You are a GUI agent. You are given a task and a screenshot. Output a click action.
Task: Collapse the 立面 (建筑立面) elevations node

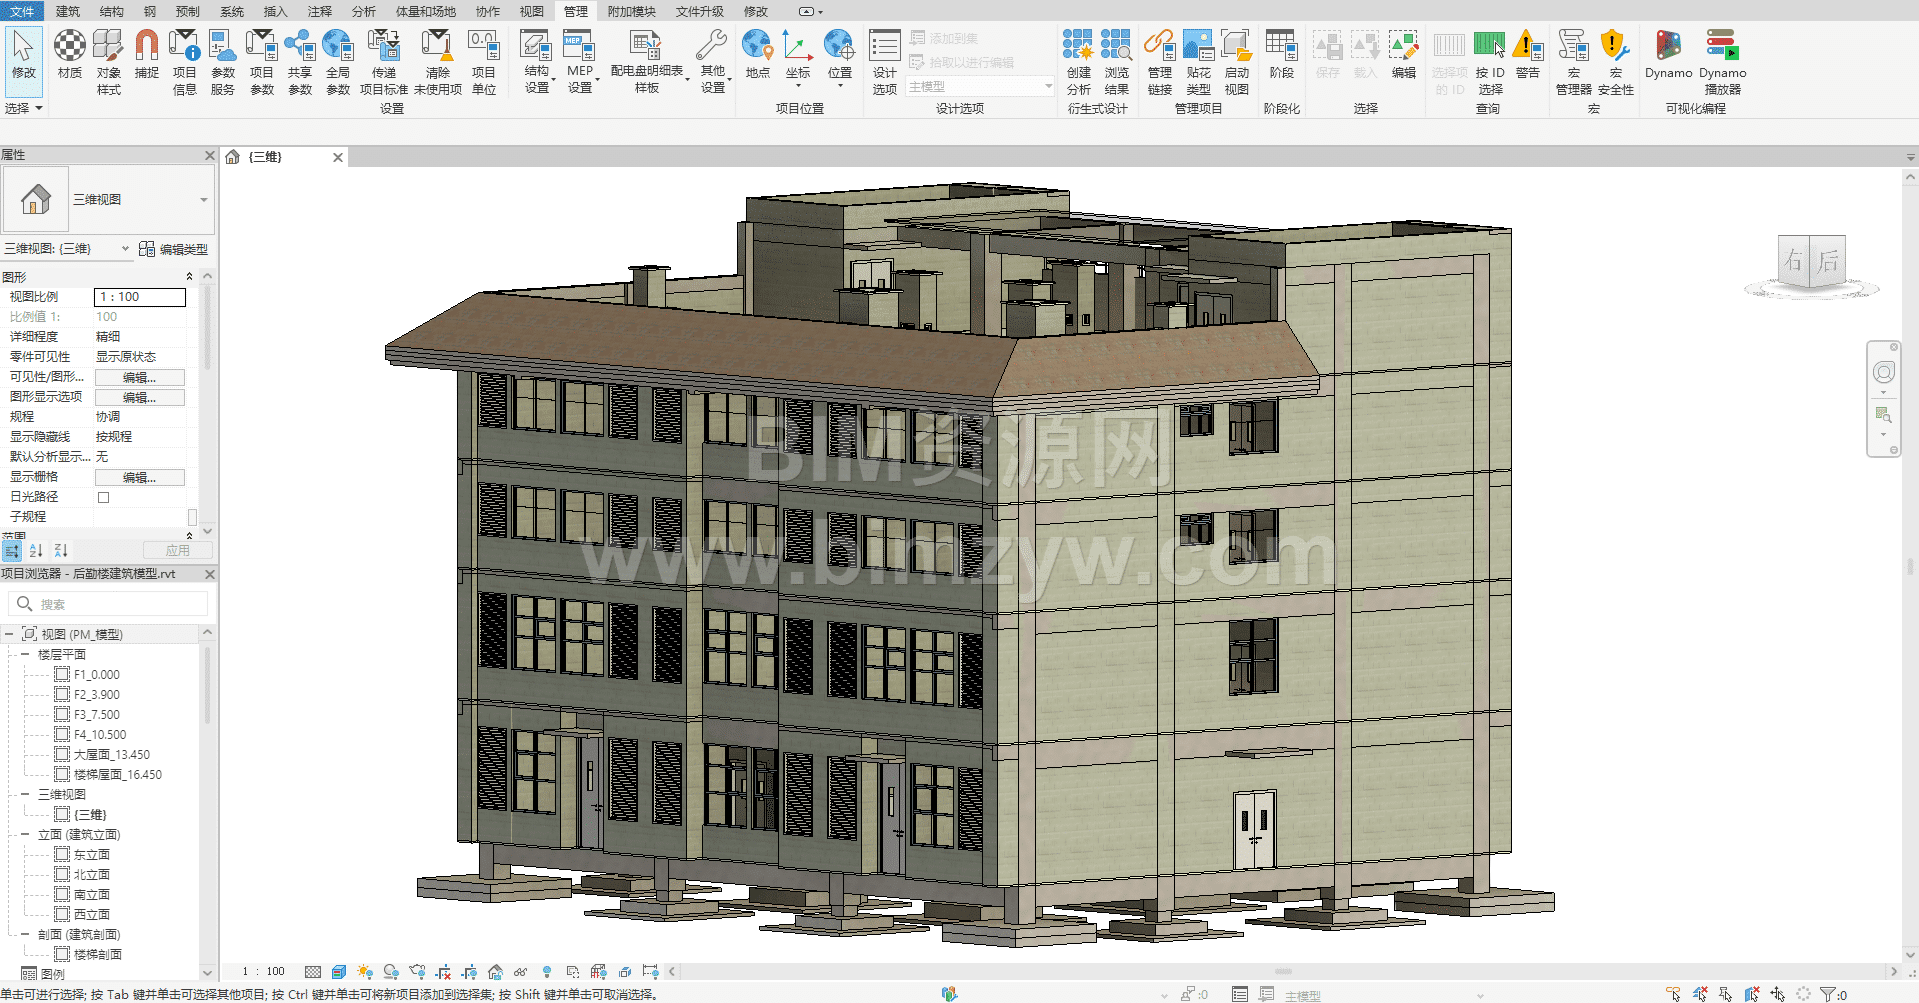(x=25, y=834)
